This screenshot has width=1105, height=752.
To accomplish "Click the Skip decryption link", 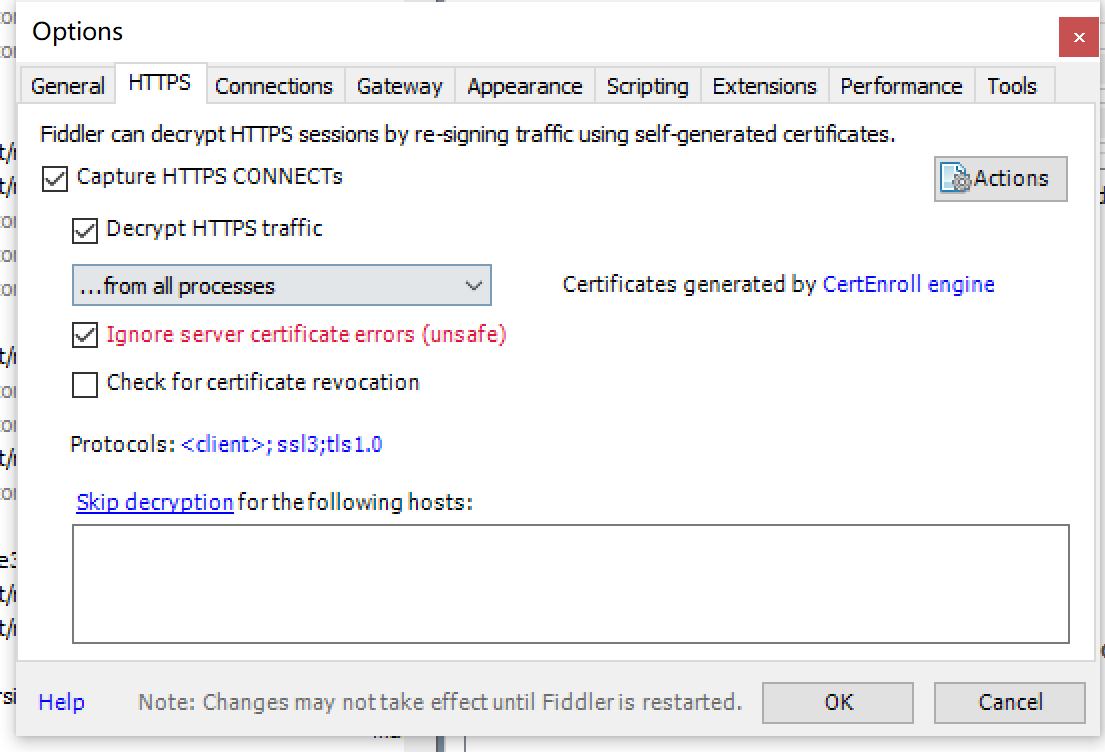I will pyautogui.click(x=154, y=503).
